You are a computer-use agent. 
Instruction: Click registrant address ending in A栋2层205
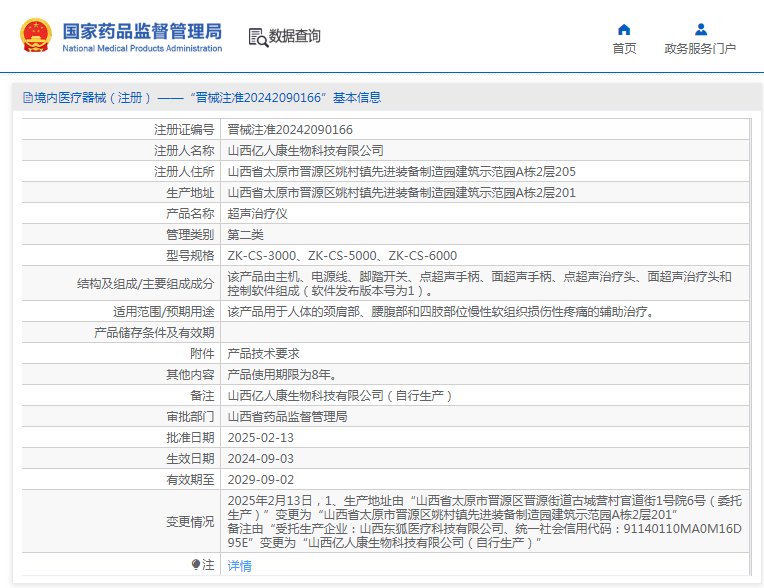pyautogui.click(x=401, y=171)
